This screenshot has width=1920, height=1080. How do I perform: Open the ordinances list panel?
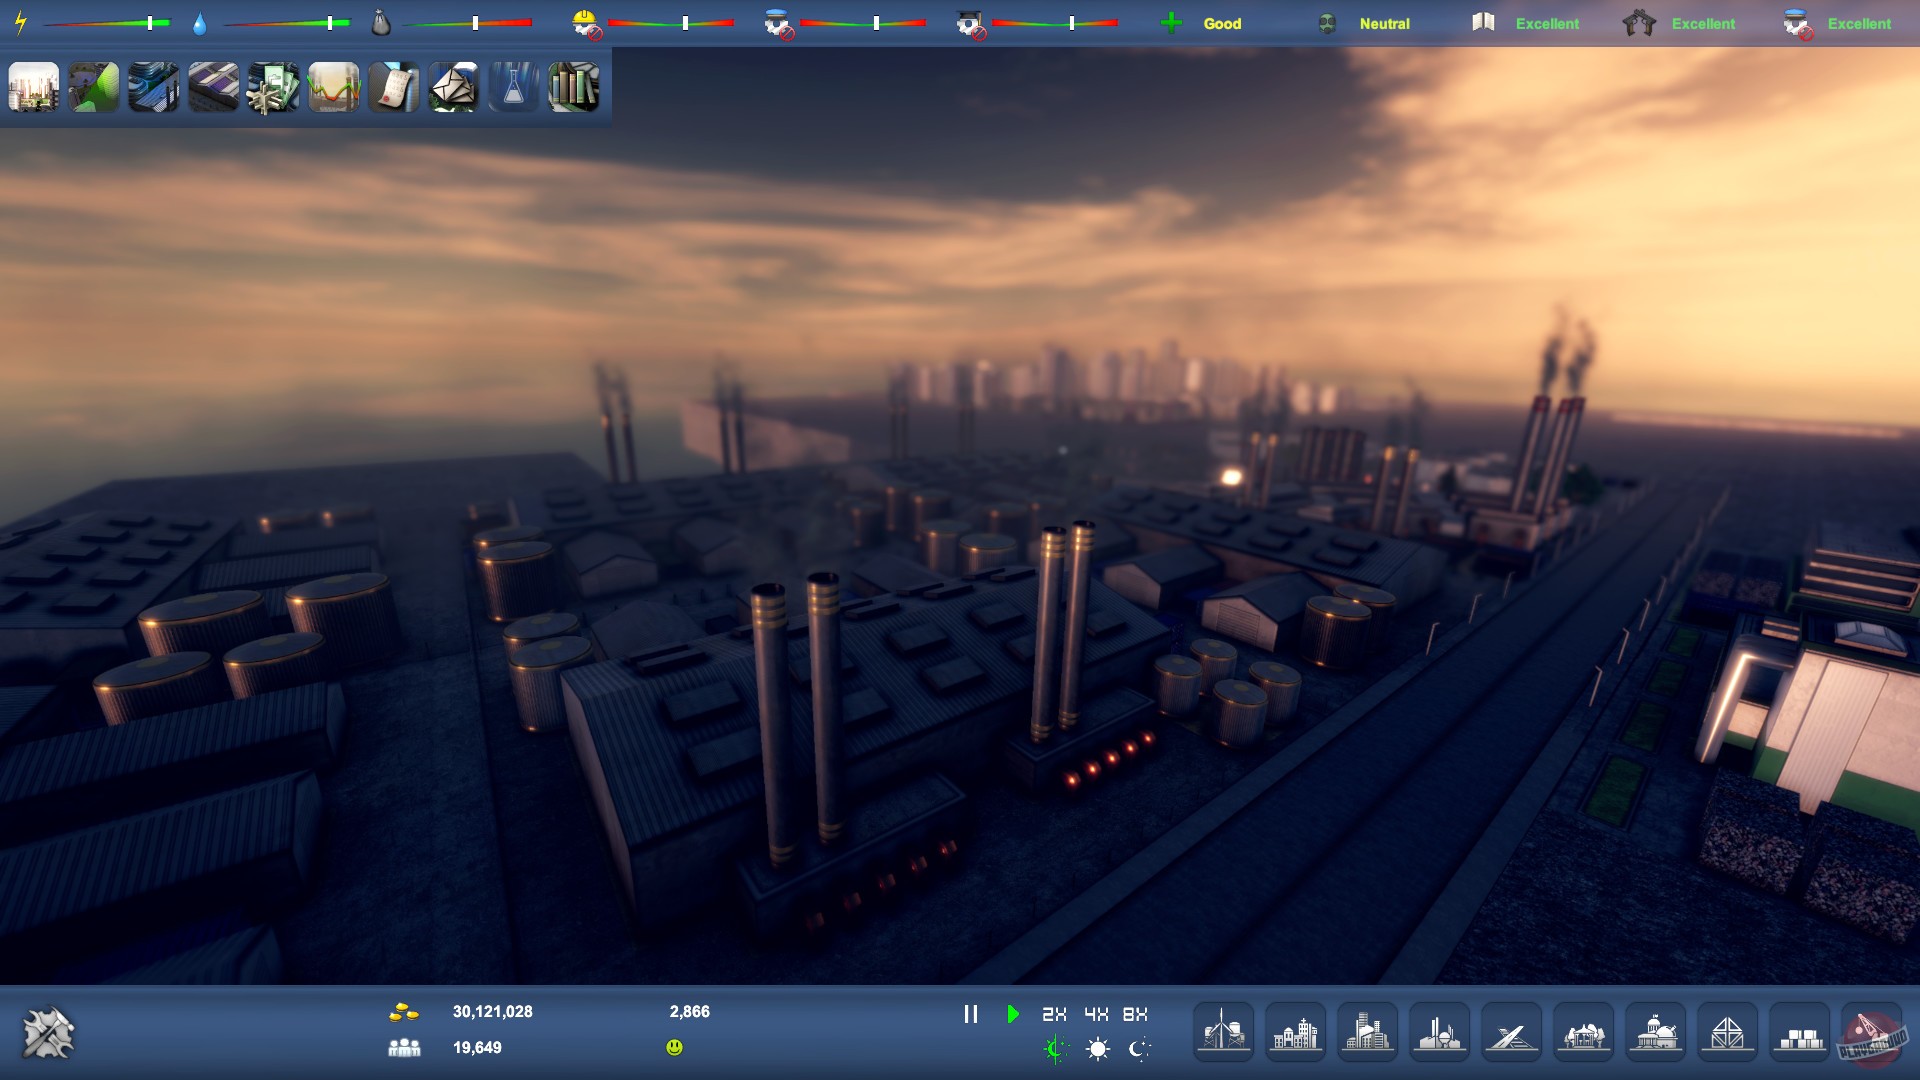pyautogui.click(x=393, y=87)
